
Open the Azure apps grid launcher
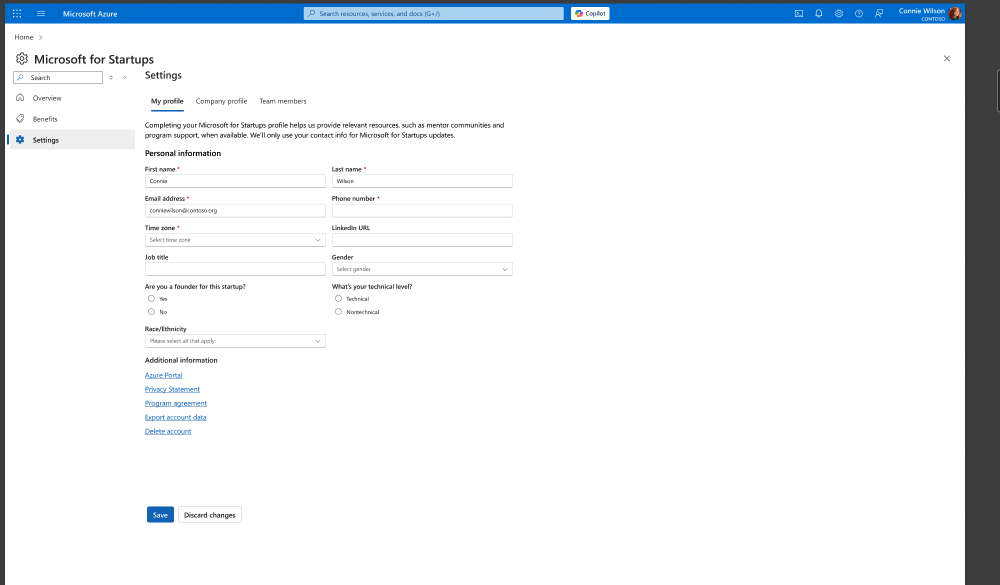[x=17, y=13]
